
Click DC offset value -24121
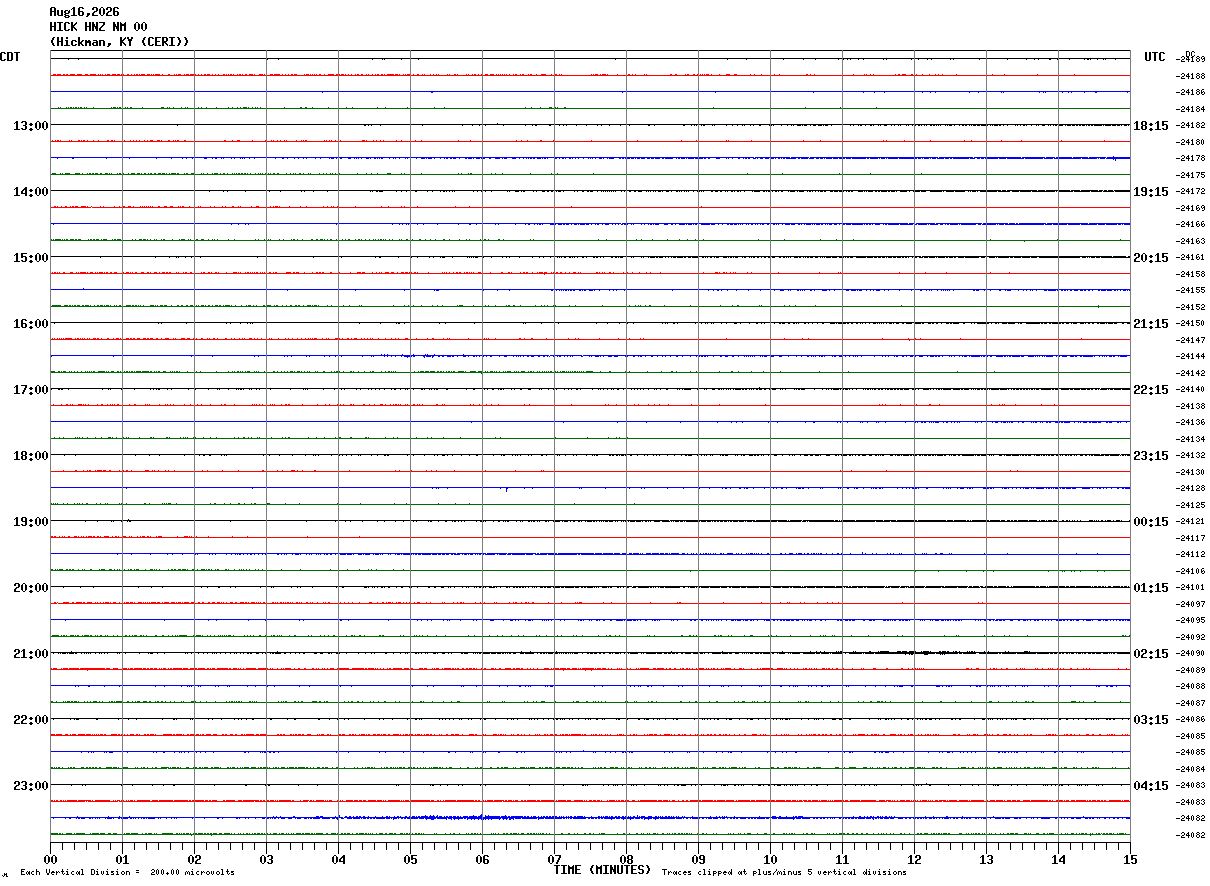tap(1190, 521)
